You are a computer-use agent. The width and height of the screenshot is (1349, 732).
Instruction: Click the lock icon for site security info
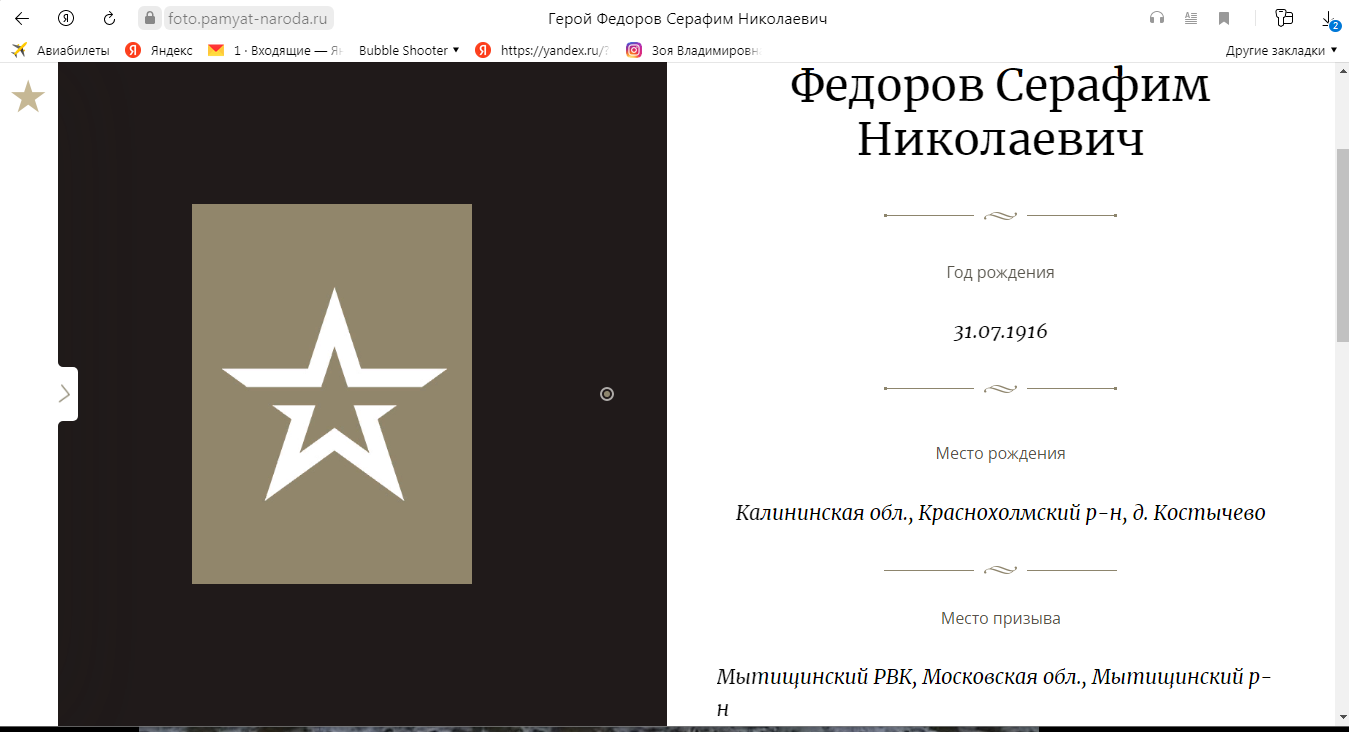(x=150, y=18)
